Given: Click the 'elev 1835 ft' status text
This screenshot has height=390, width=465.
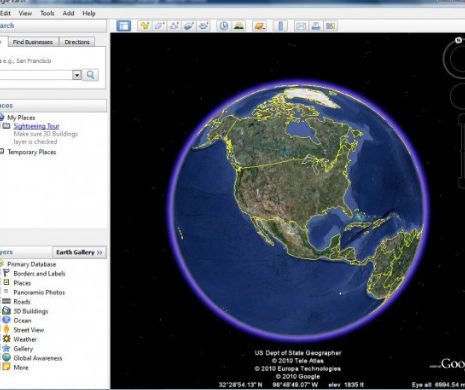Looking at the screenshot, I should (346, 385).
